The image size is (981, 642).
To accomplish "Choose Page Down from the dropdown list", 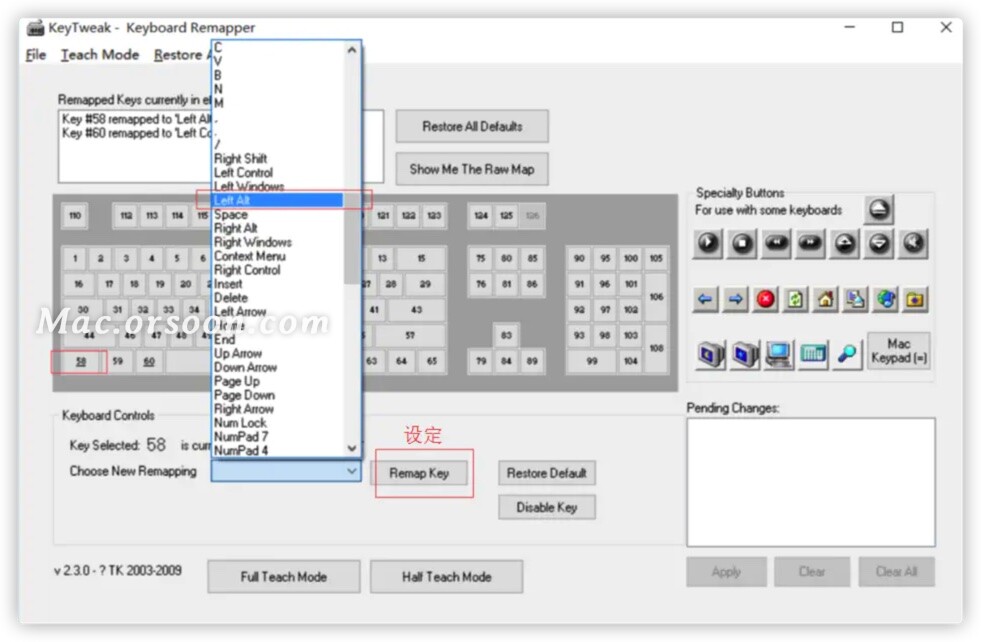I will pos(277,395).
